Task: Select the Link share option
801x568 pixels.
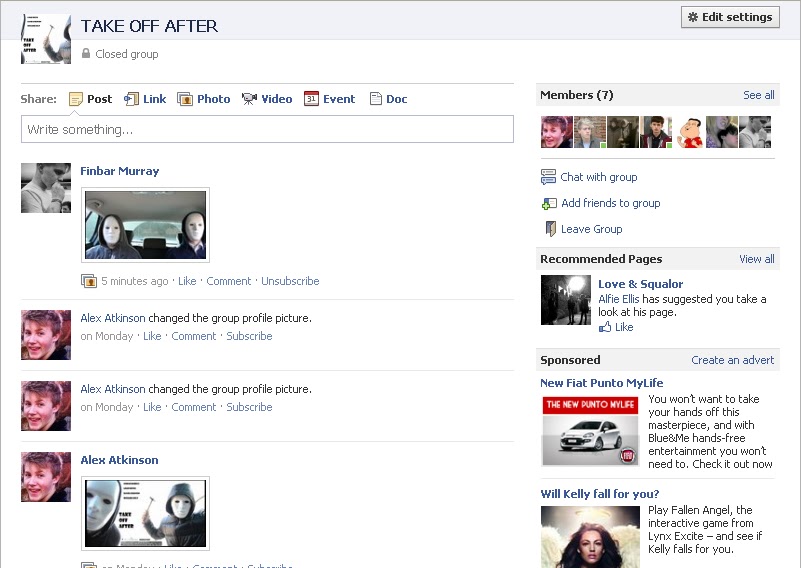Action: coord(145,99)
